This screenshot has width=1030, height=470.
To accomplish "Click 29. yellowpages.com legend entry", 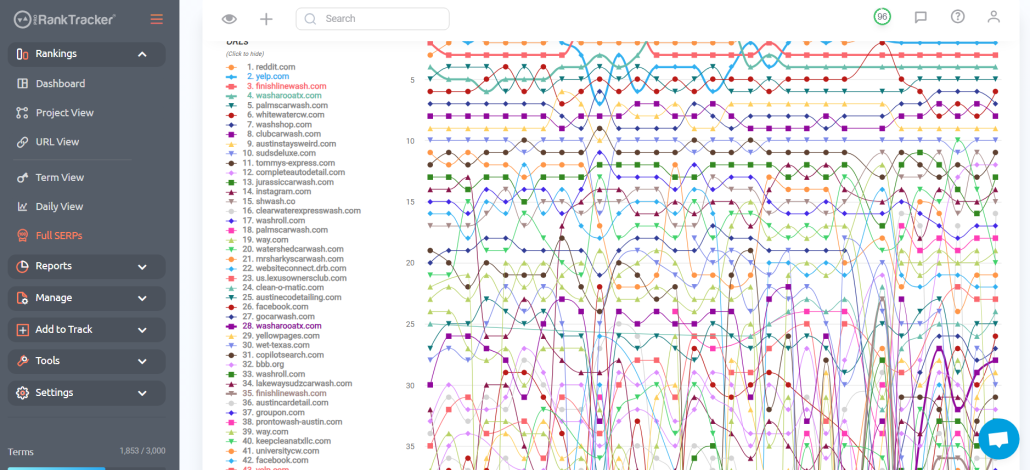I will pos(273,335).
